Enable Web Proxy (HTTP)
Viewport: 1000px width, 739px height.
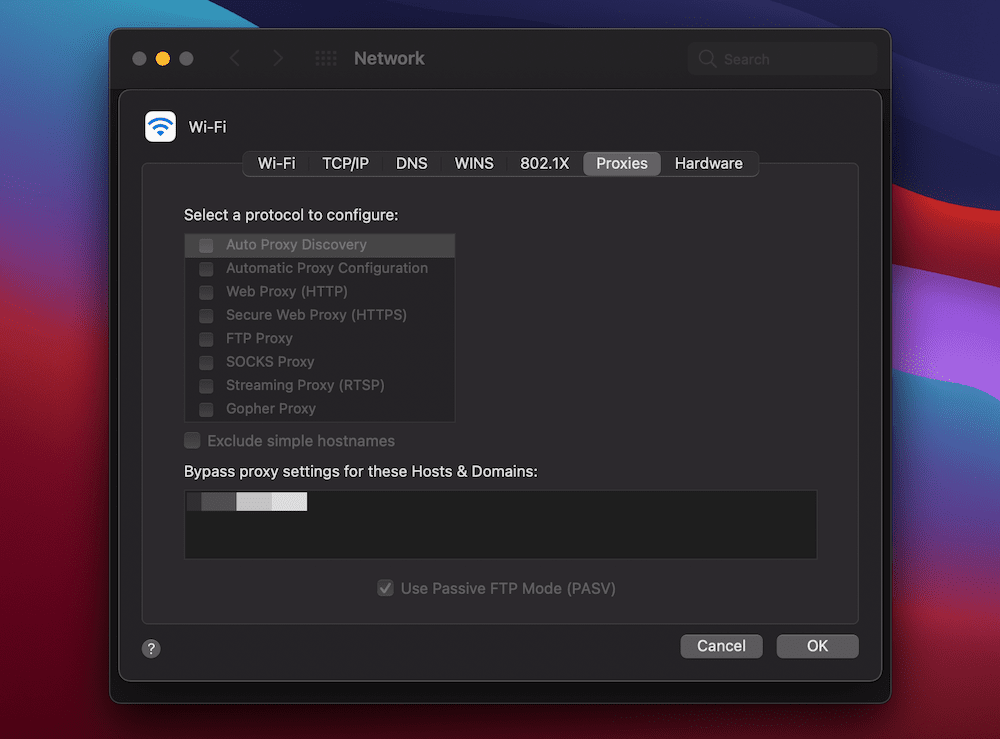click(x=204, y=291)
